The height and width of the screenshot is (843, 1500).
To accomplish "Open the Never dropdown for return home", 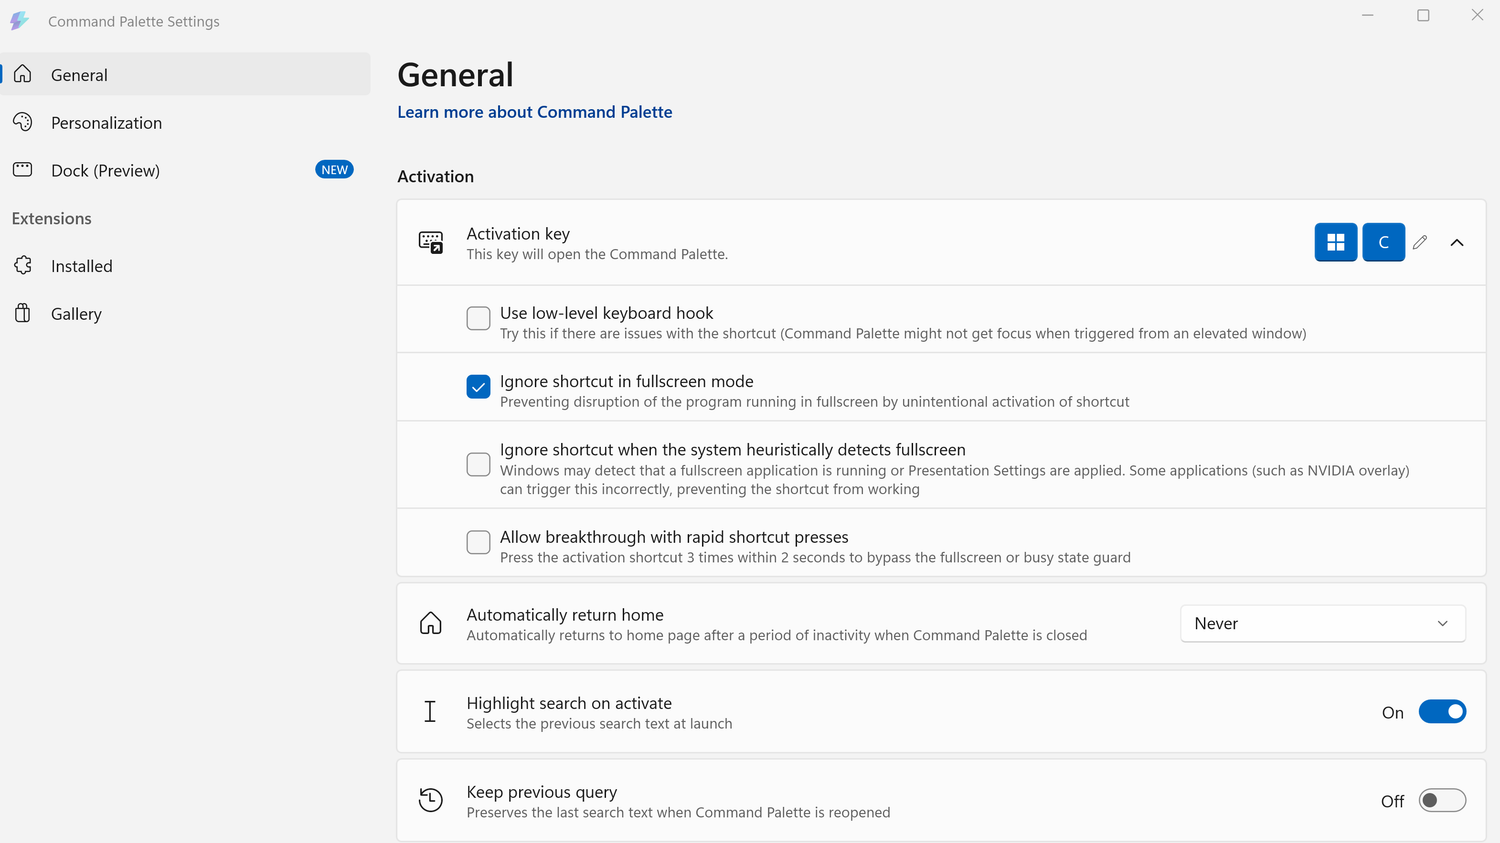I will point(1323,623).
